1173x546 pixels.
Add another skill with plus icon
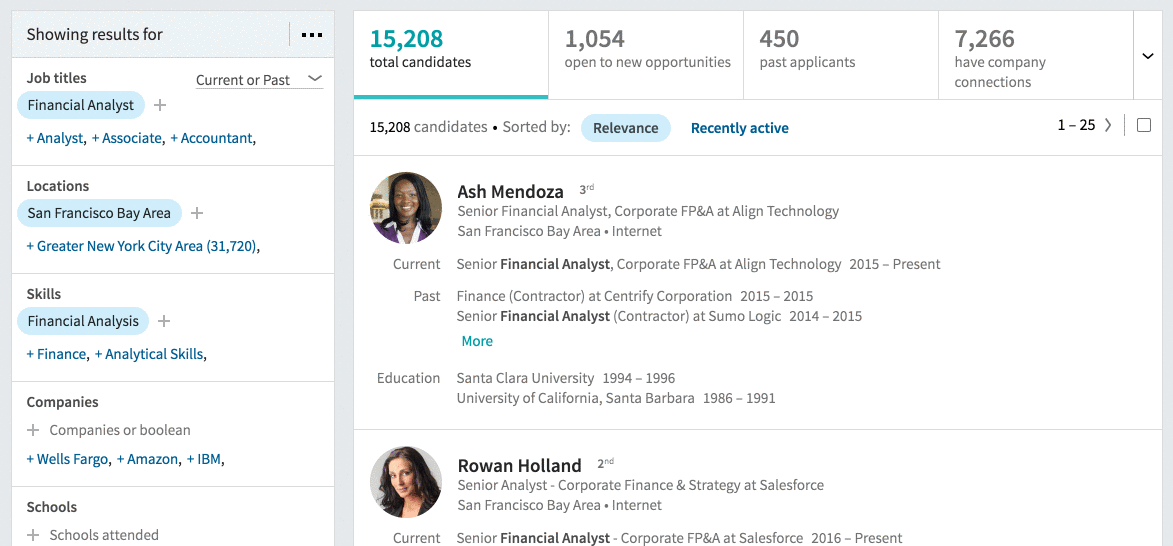[165, 321]
